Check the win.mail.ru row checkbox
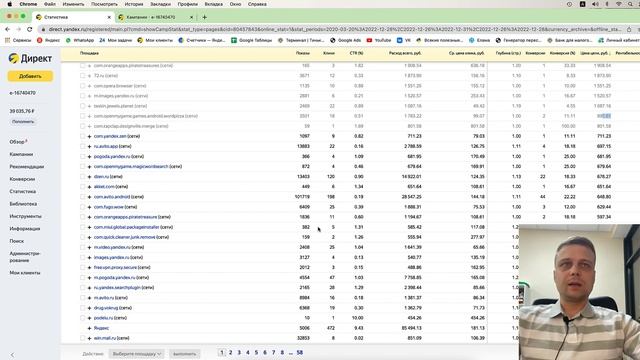The image size is (640, 360). click(x=82, y=338)
